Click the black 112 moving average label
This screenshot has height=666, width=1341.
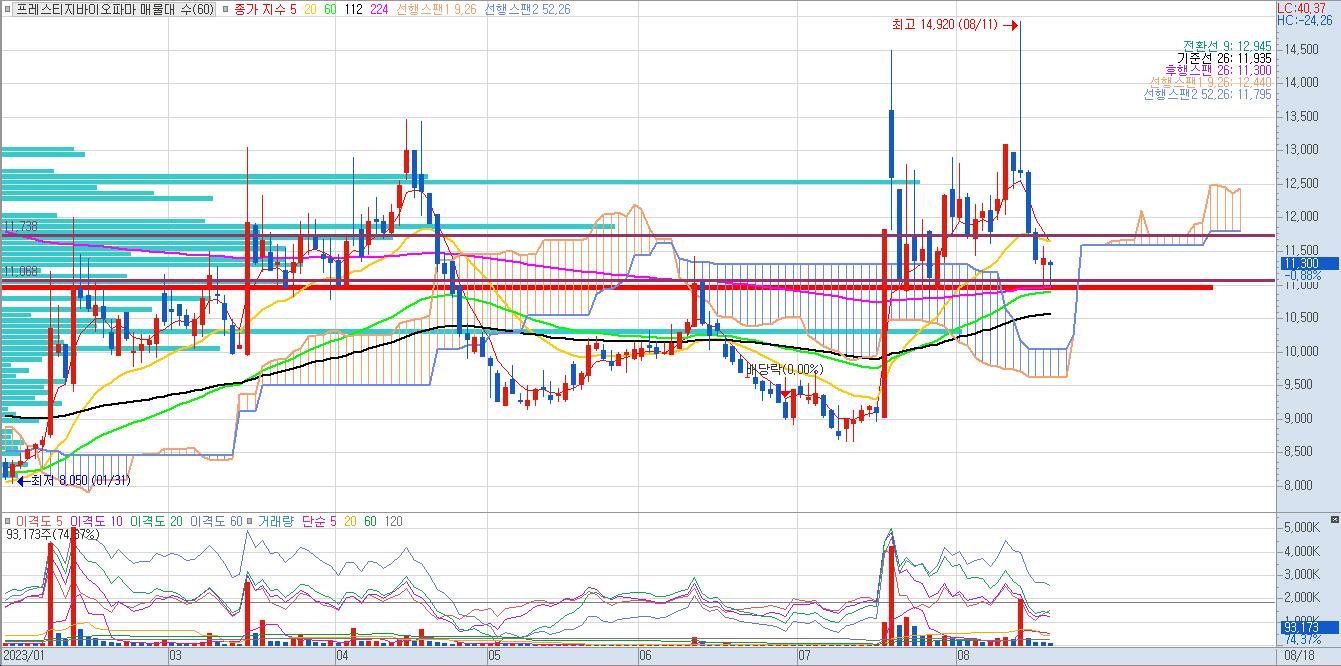(352, 9)
